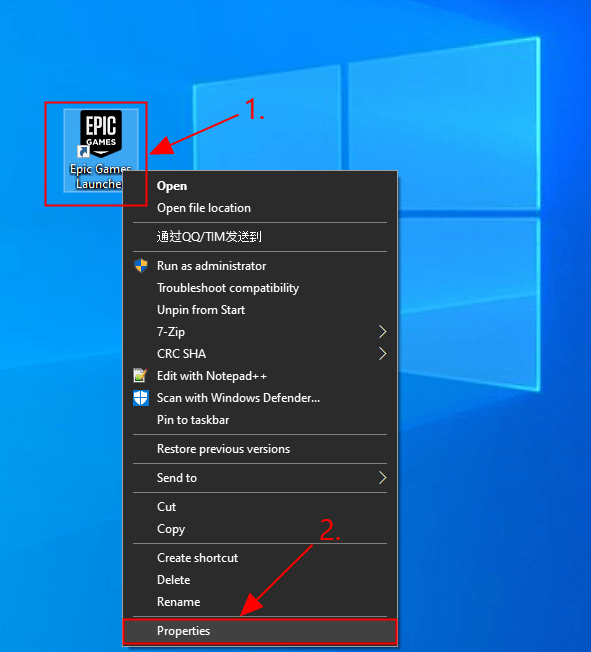The image size is (591, 652).
Task: Click the Windows Defender shield icon
Action: coord(141,398)
